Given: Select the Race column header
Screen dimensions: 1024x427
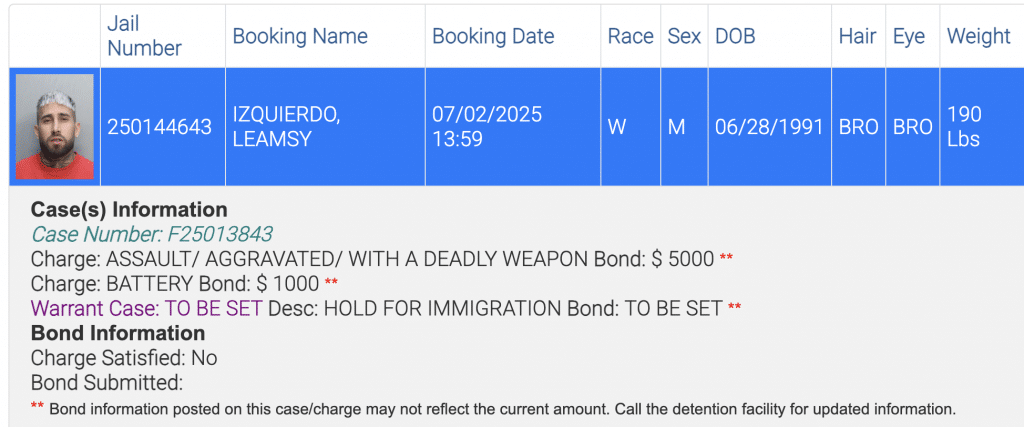Looking at the screenshot, I should pos(630,37).
